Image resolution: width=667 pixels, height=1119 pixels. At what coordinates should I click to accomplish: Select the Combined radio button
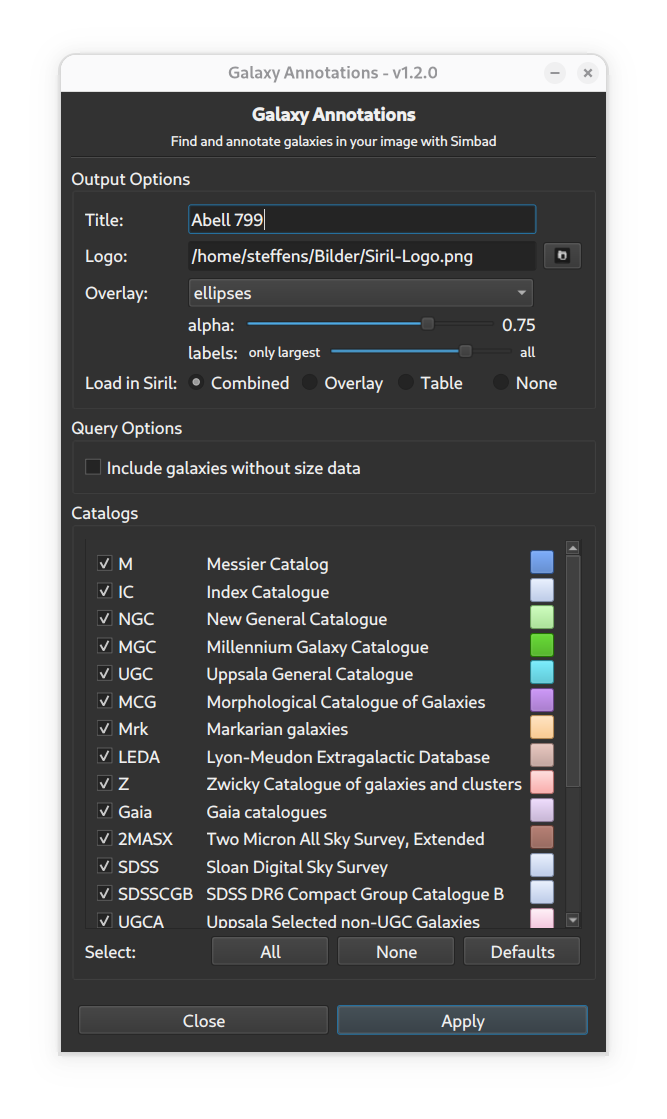196,383
